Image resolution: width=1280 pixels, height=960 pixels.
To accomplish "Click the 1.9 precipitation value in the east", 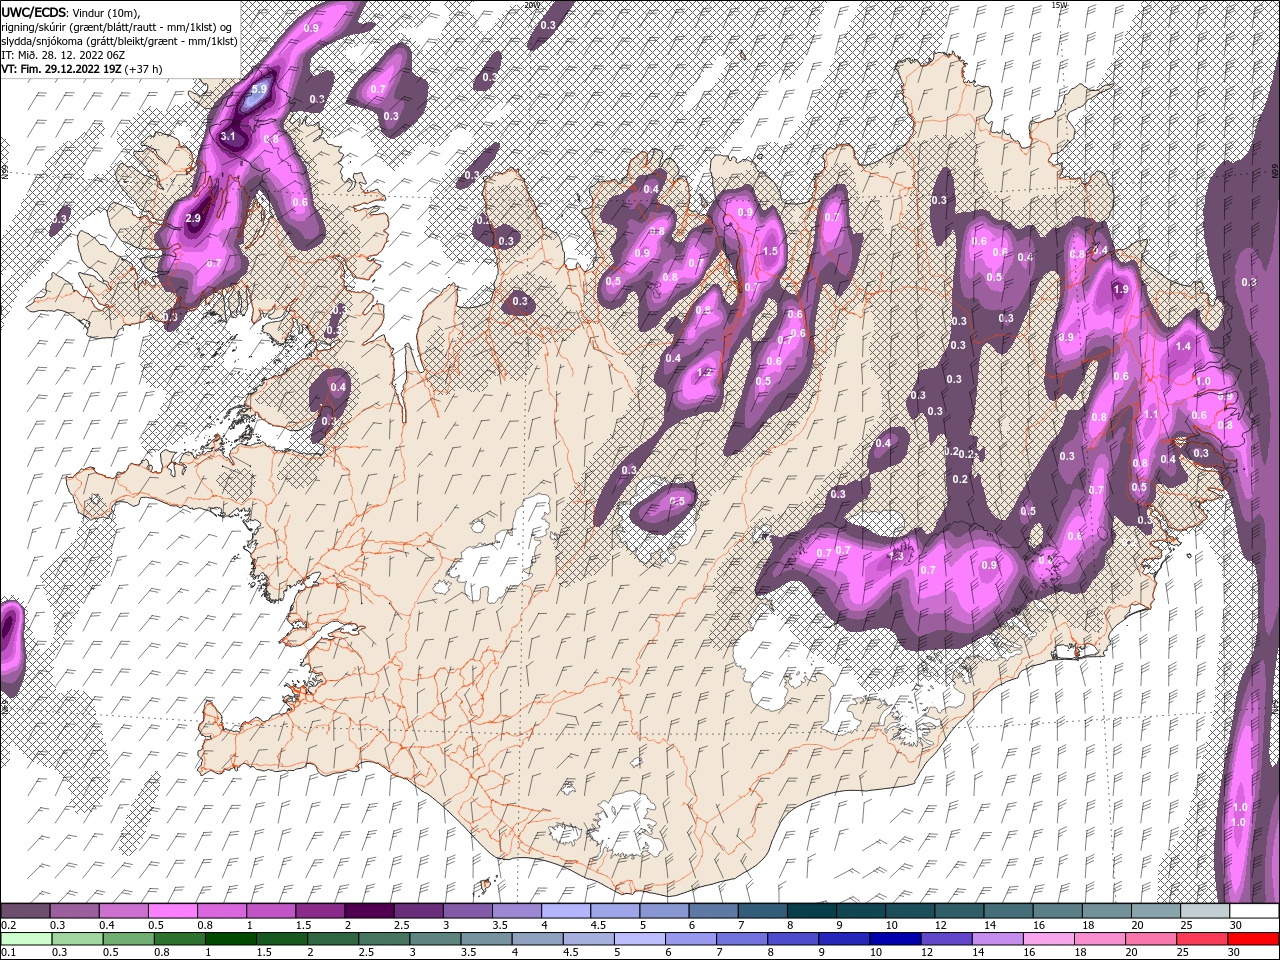I will 1120,289.
